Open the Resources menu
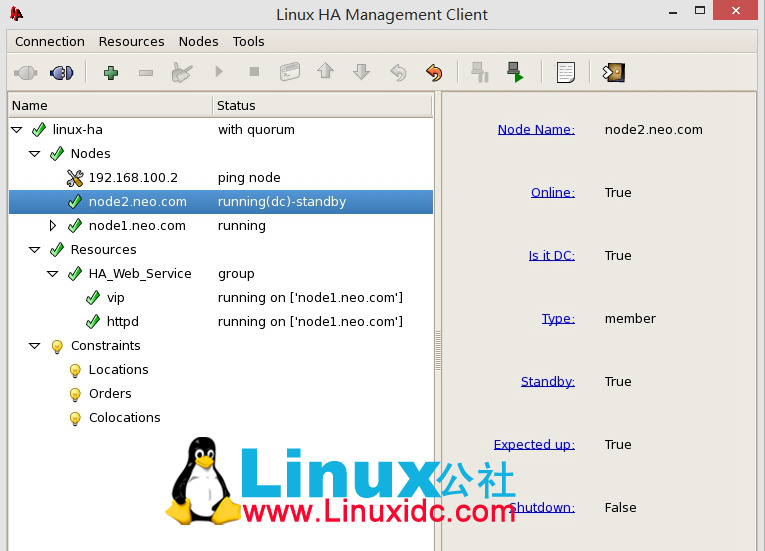Screen dimensions: 765x551 coord(131,41)
